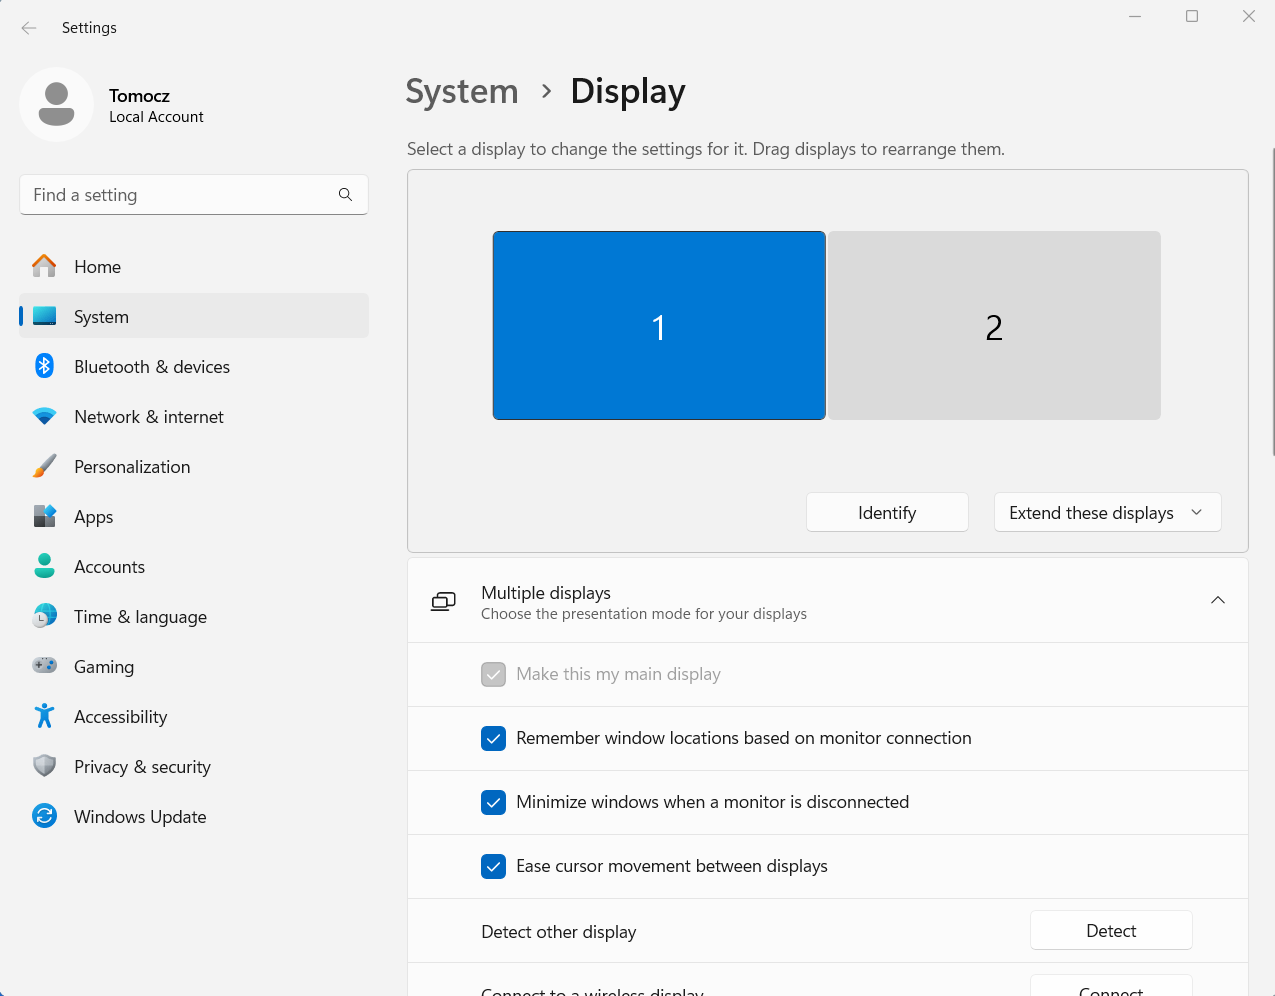Image resolution: width=1275 pixels, height=996 pixels.
Task: Click the user profile avatar
Action: pyautogui.click(x=57, y=105)
